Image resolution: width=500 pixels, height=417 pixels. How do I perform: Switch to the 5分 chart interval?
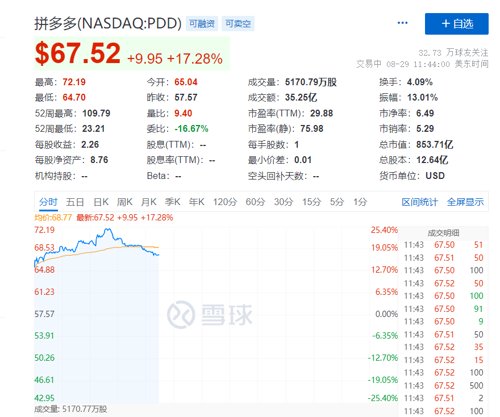coord(336,202)
